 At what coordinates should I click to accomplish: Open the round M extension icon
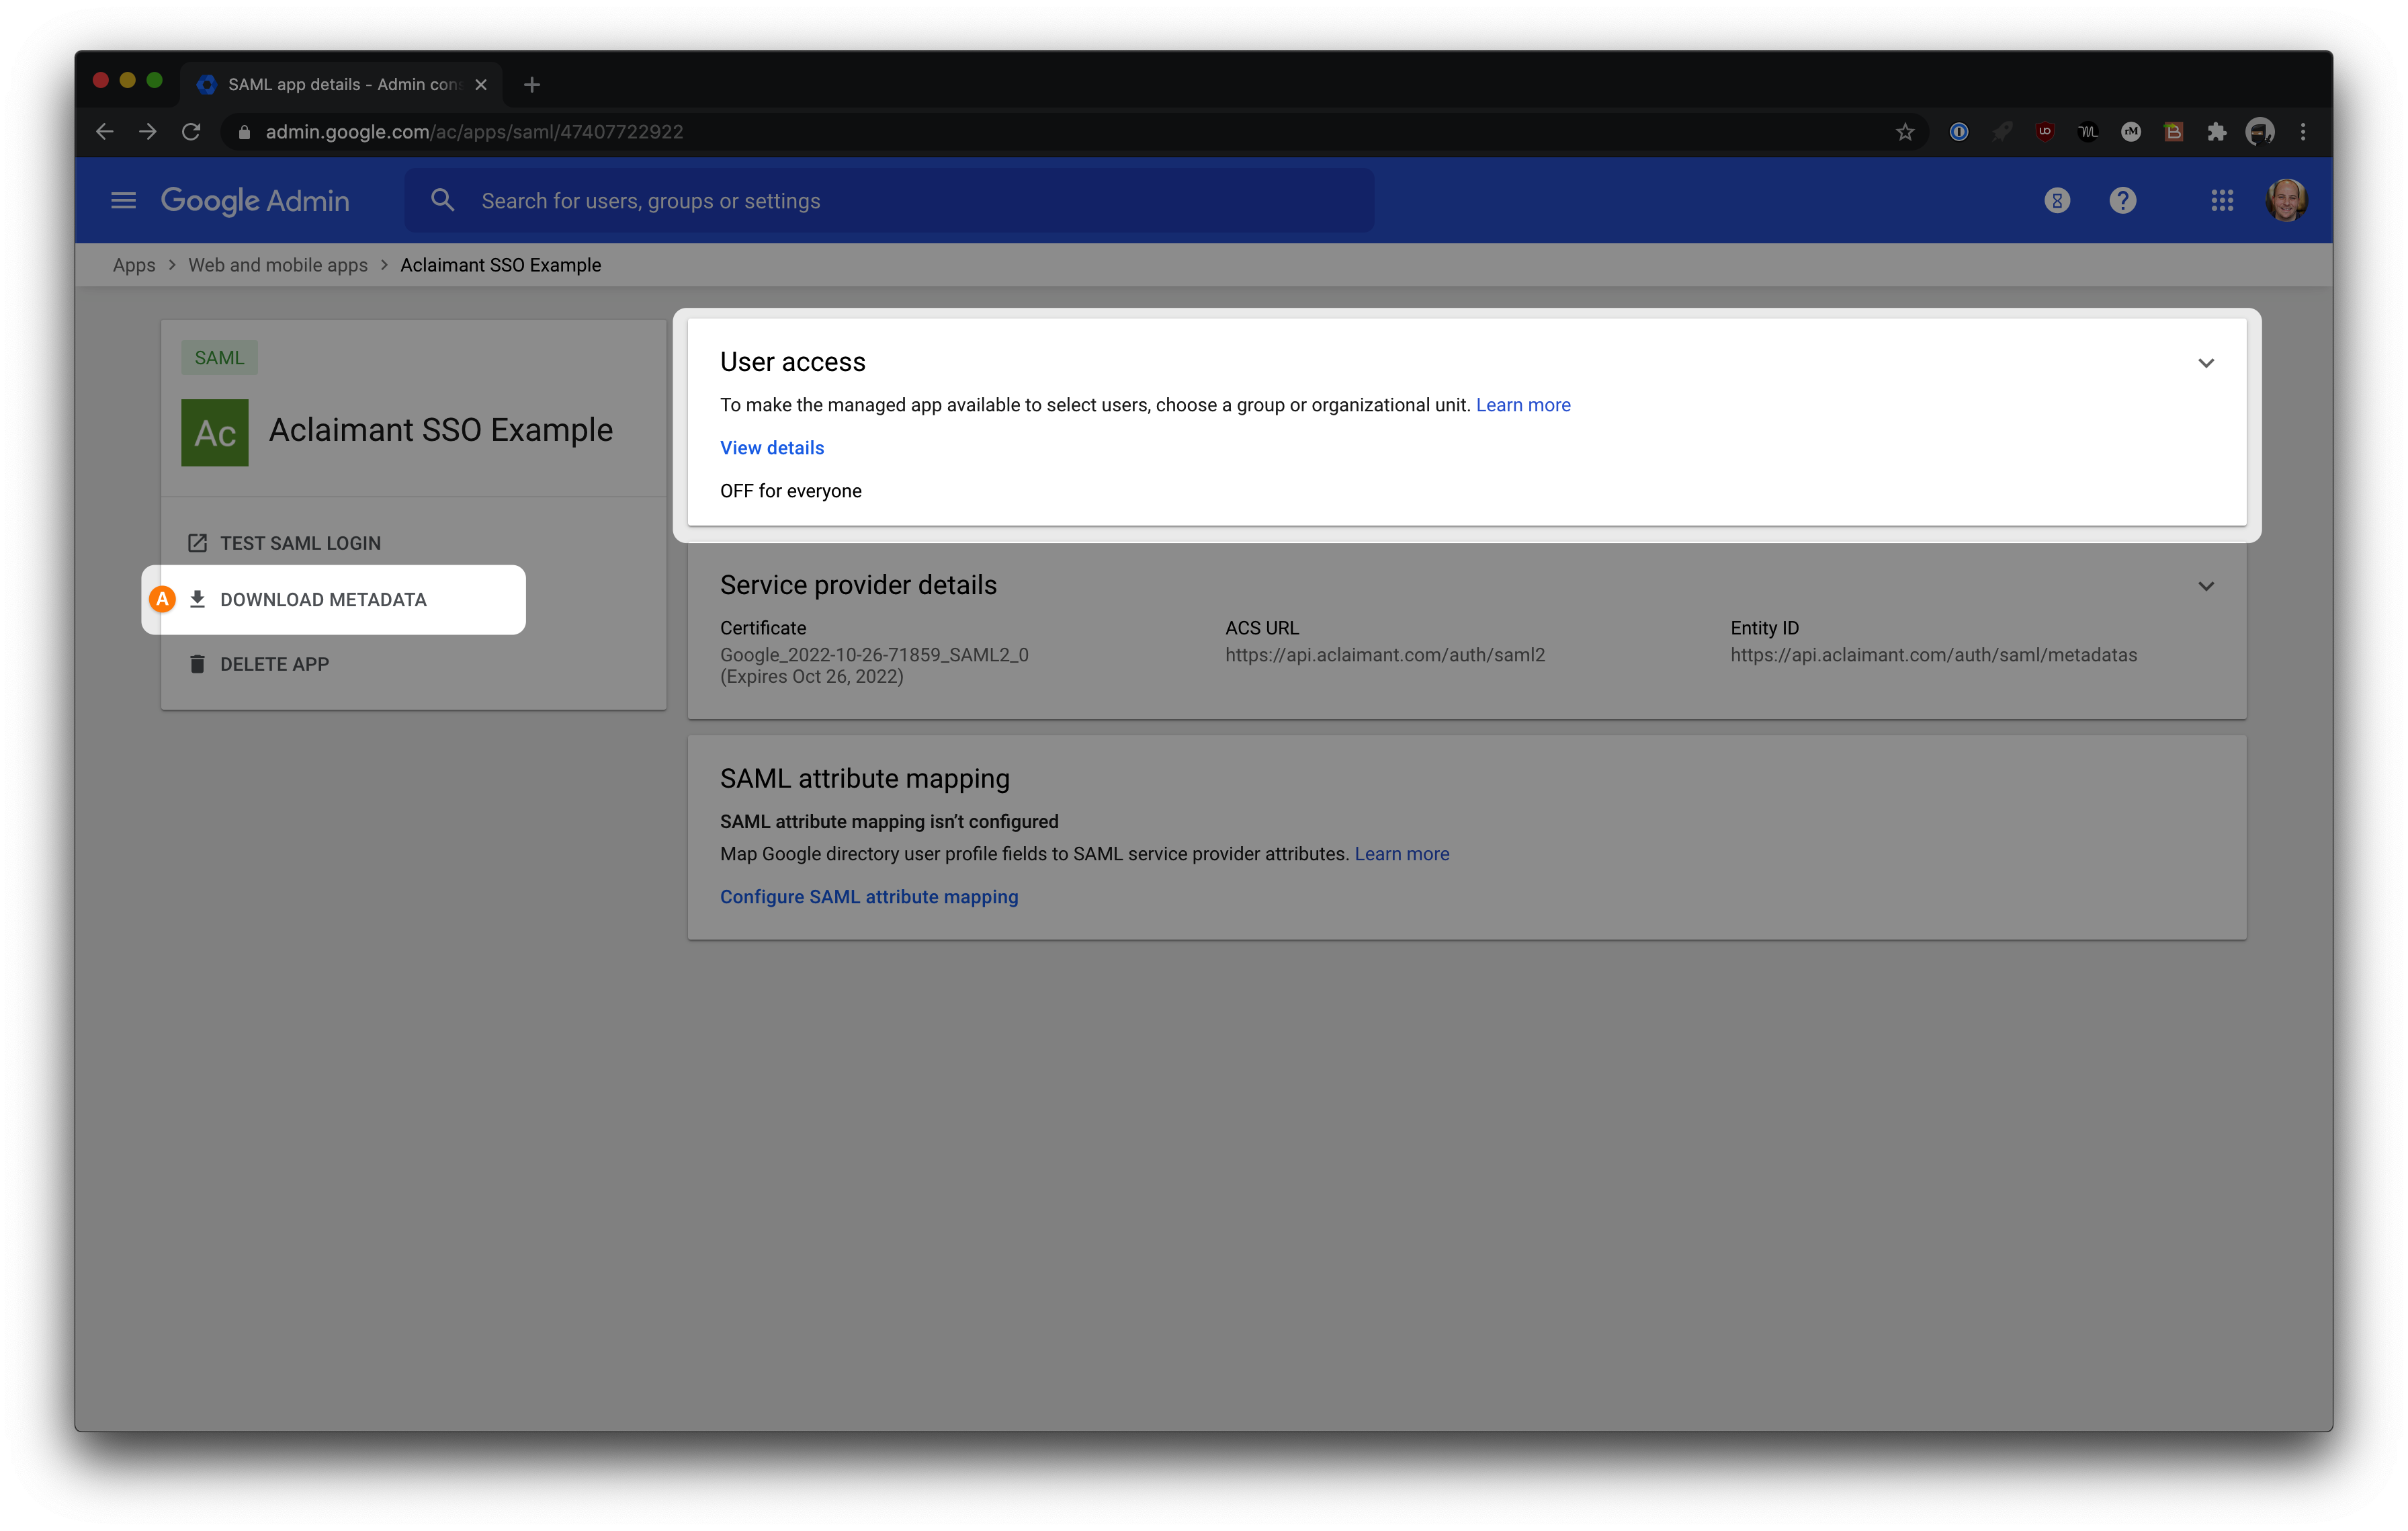click(2131, 132)
